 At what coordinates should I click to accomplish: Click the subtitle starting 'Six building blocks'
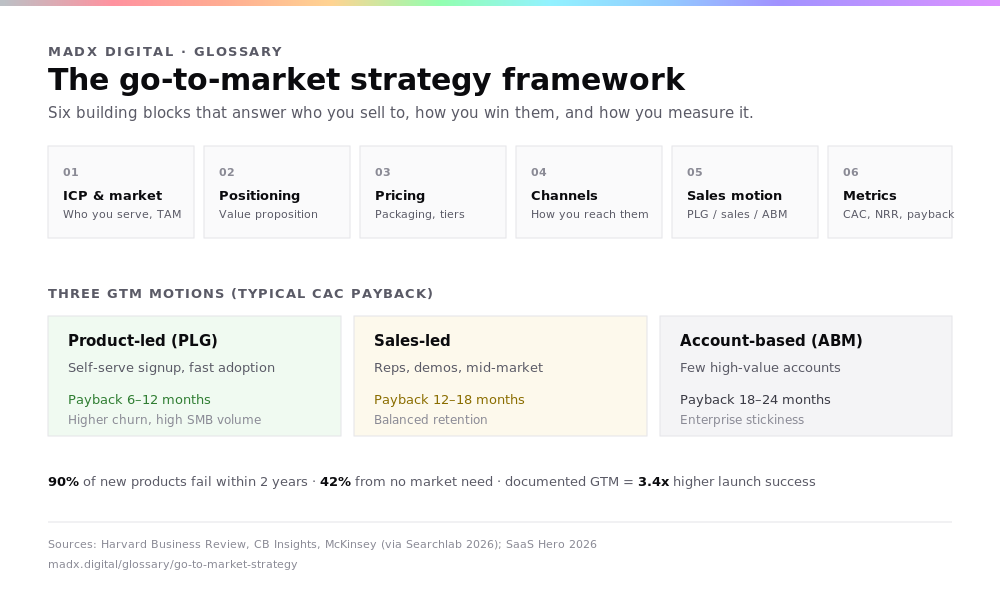click(x=401, y=113)
